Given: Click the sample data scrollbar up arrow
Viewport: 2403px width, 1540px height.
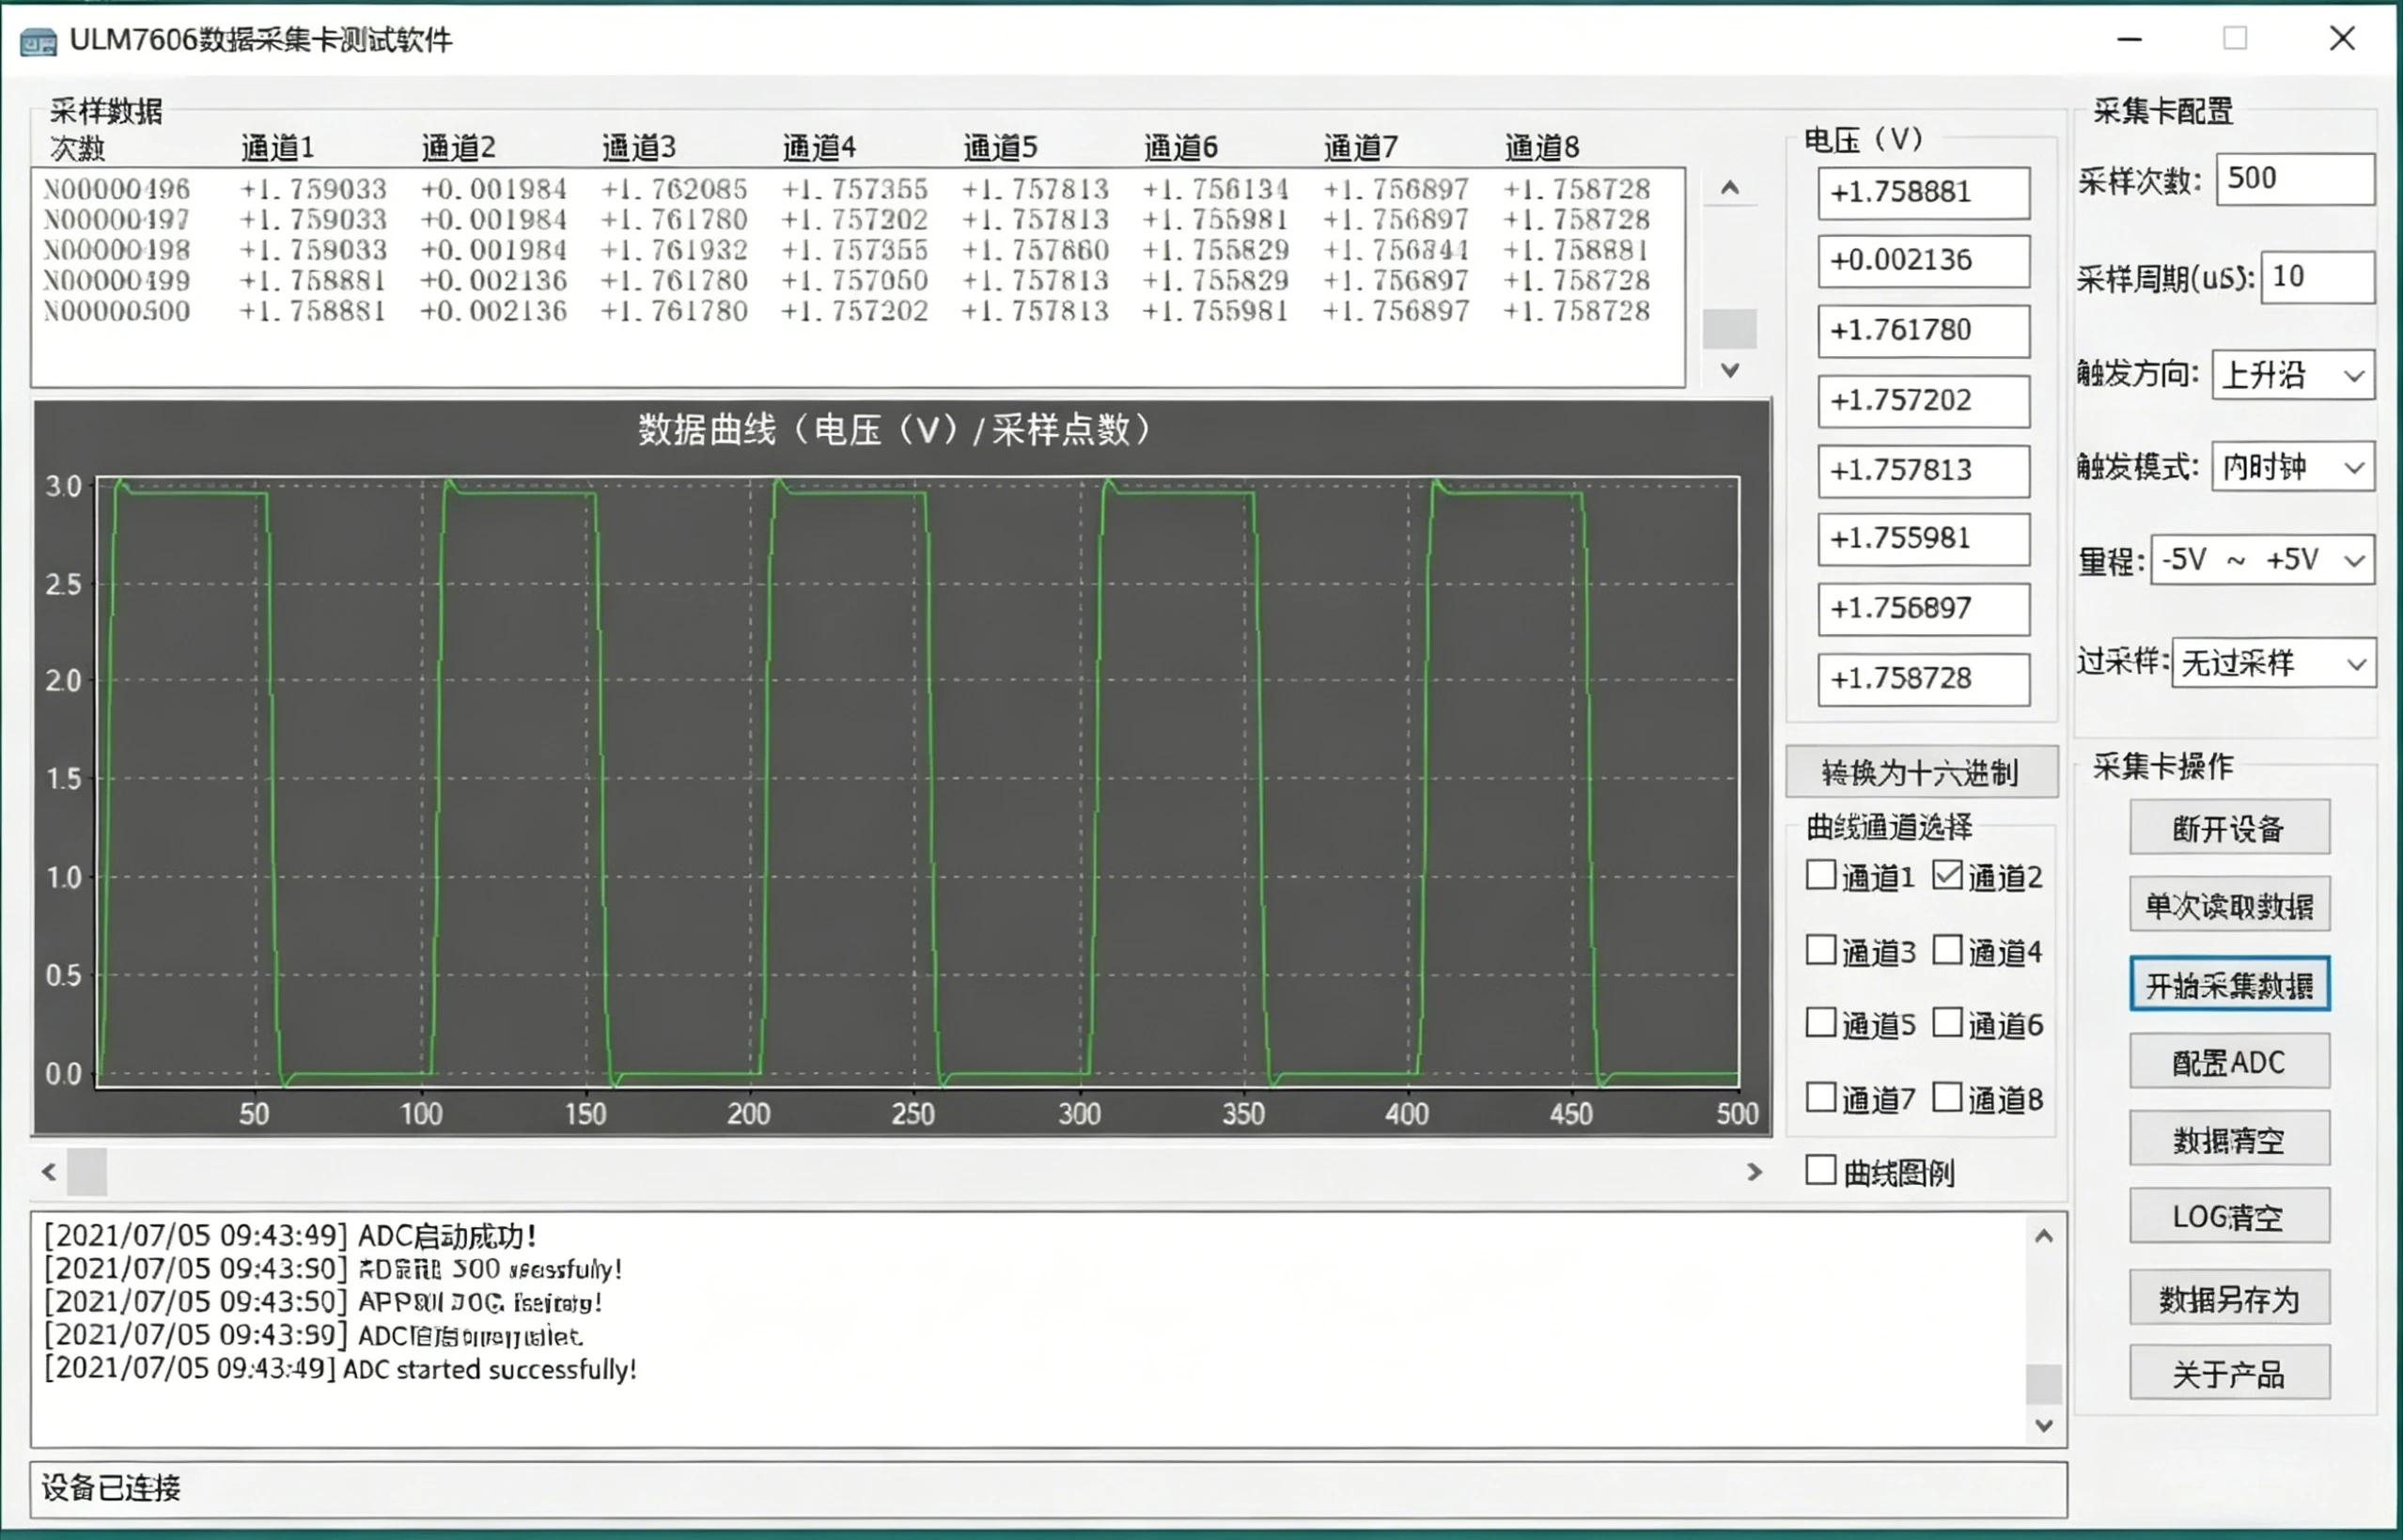Looking at the screenshot, I should (x=1730, y=187).
